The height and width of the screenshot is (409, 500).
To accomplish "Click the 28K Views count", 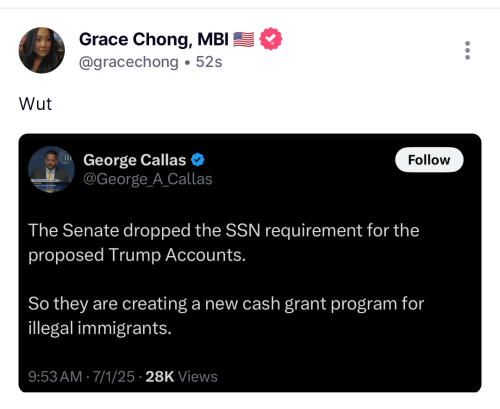I will [181, 377].
